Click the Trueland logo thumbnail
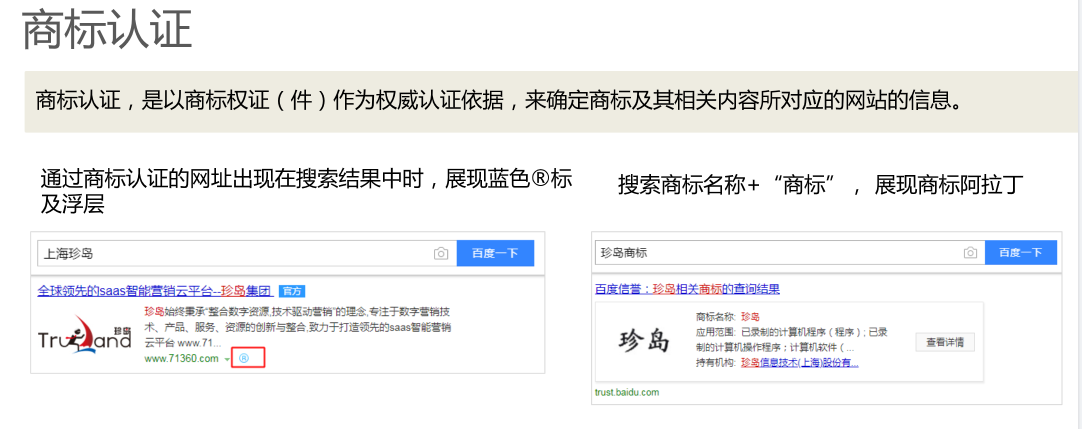The height and width of the screenshot is (429, 1082). coord(85,334)
